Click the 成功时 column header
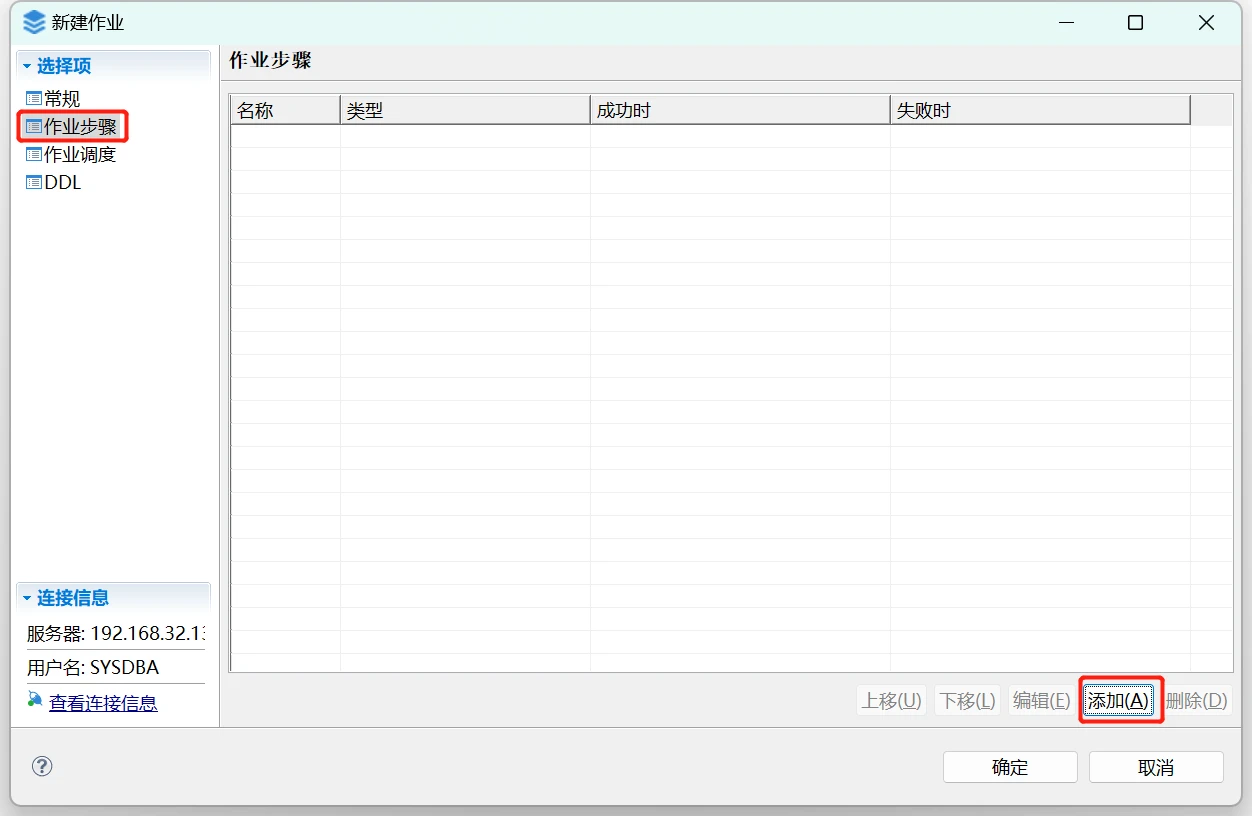 point(739,110)
